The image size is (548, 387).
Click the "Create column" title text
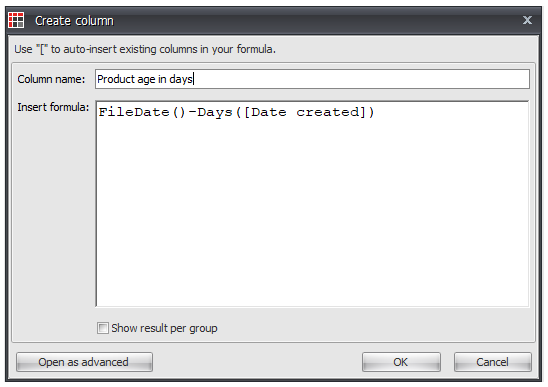click(x=74, y=21)
